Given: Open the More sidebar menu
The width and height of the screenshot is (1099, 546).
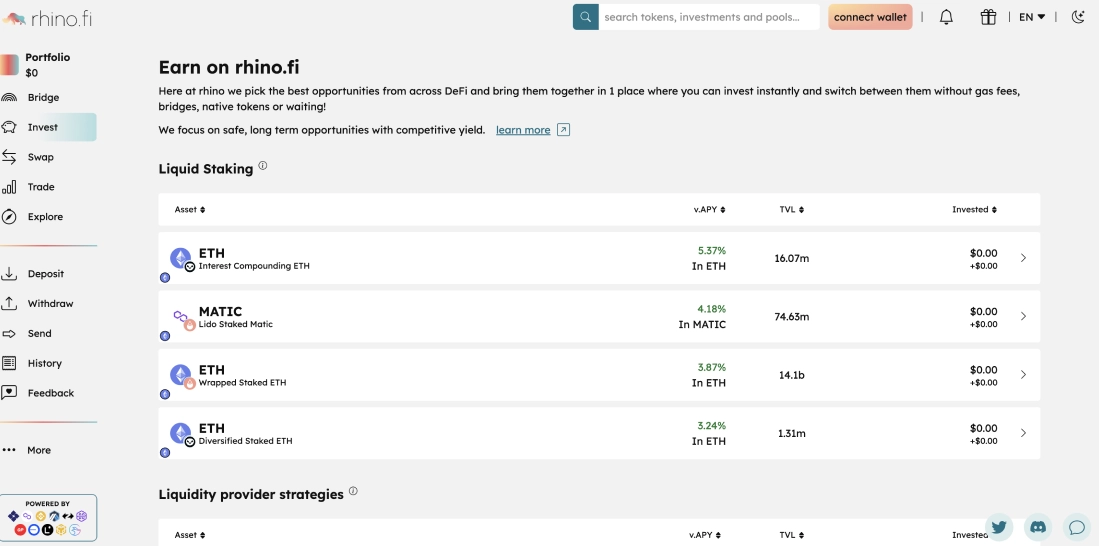Looking at the screenshot, I should click(x=39, y=450).
